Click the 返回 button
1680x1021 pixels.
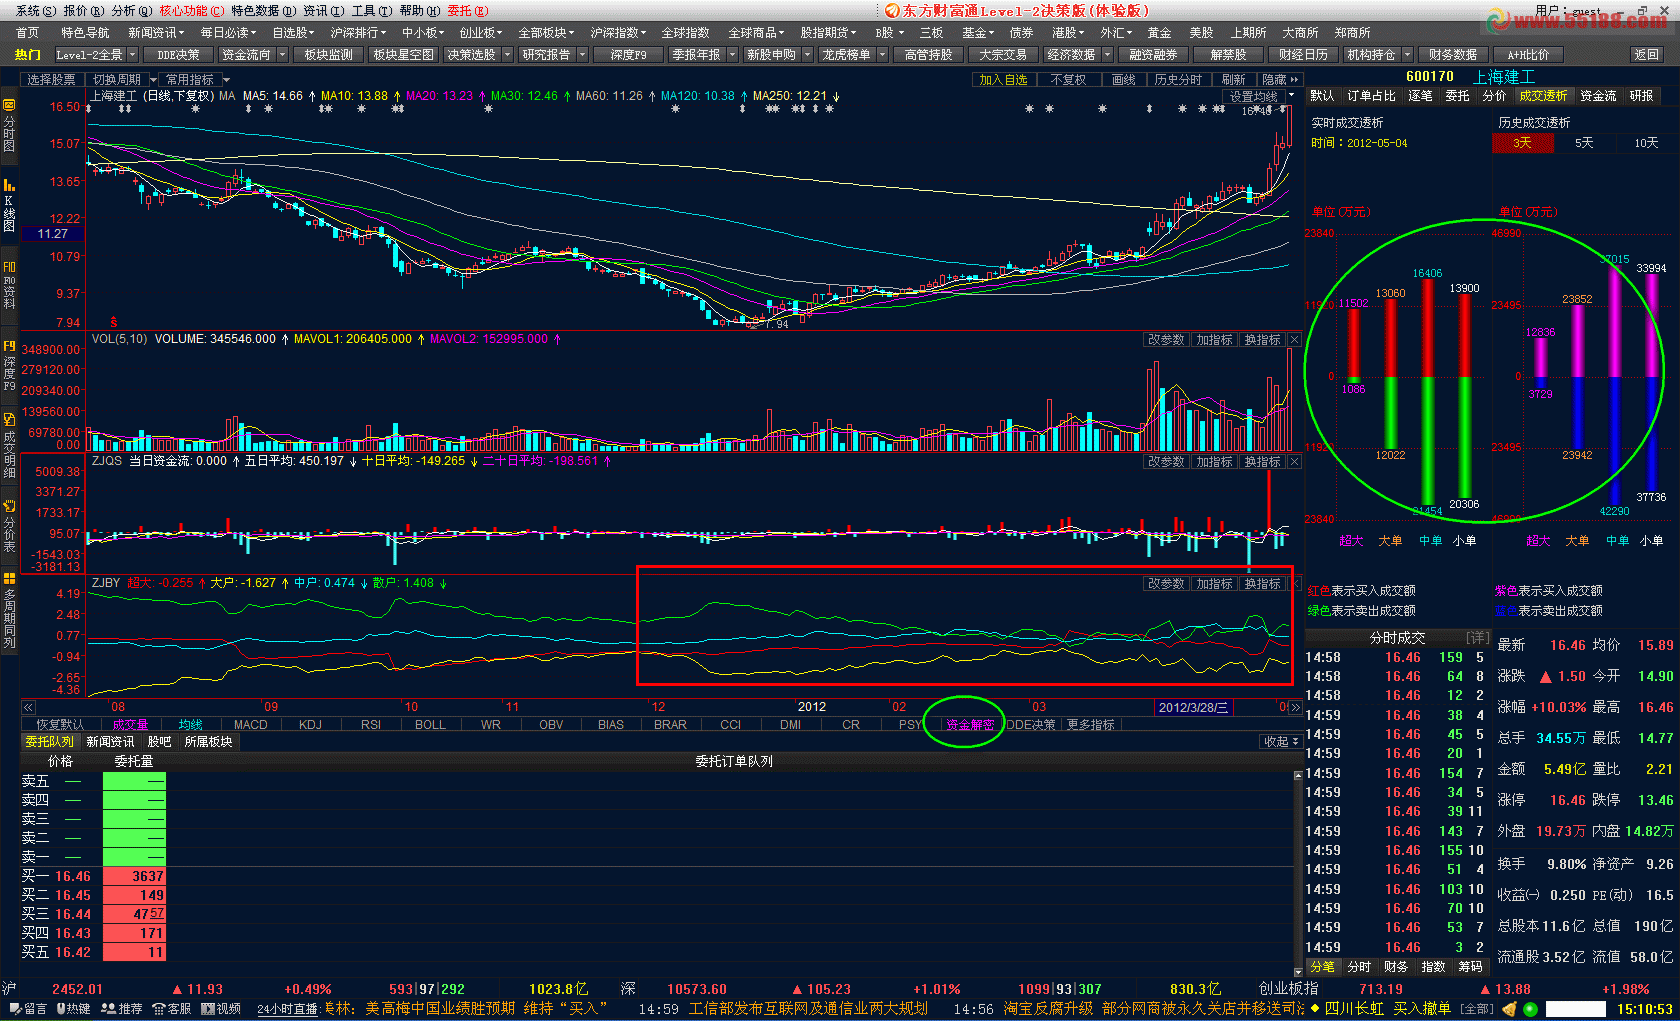click(1645, 55)
